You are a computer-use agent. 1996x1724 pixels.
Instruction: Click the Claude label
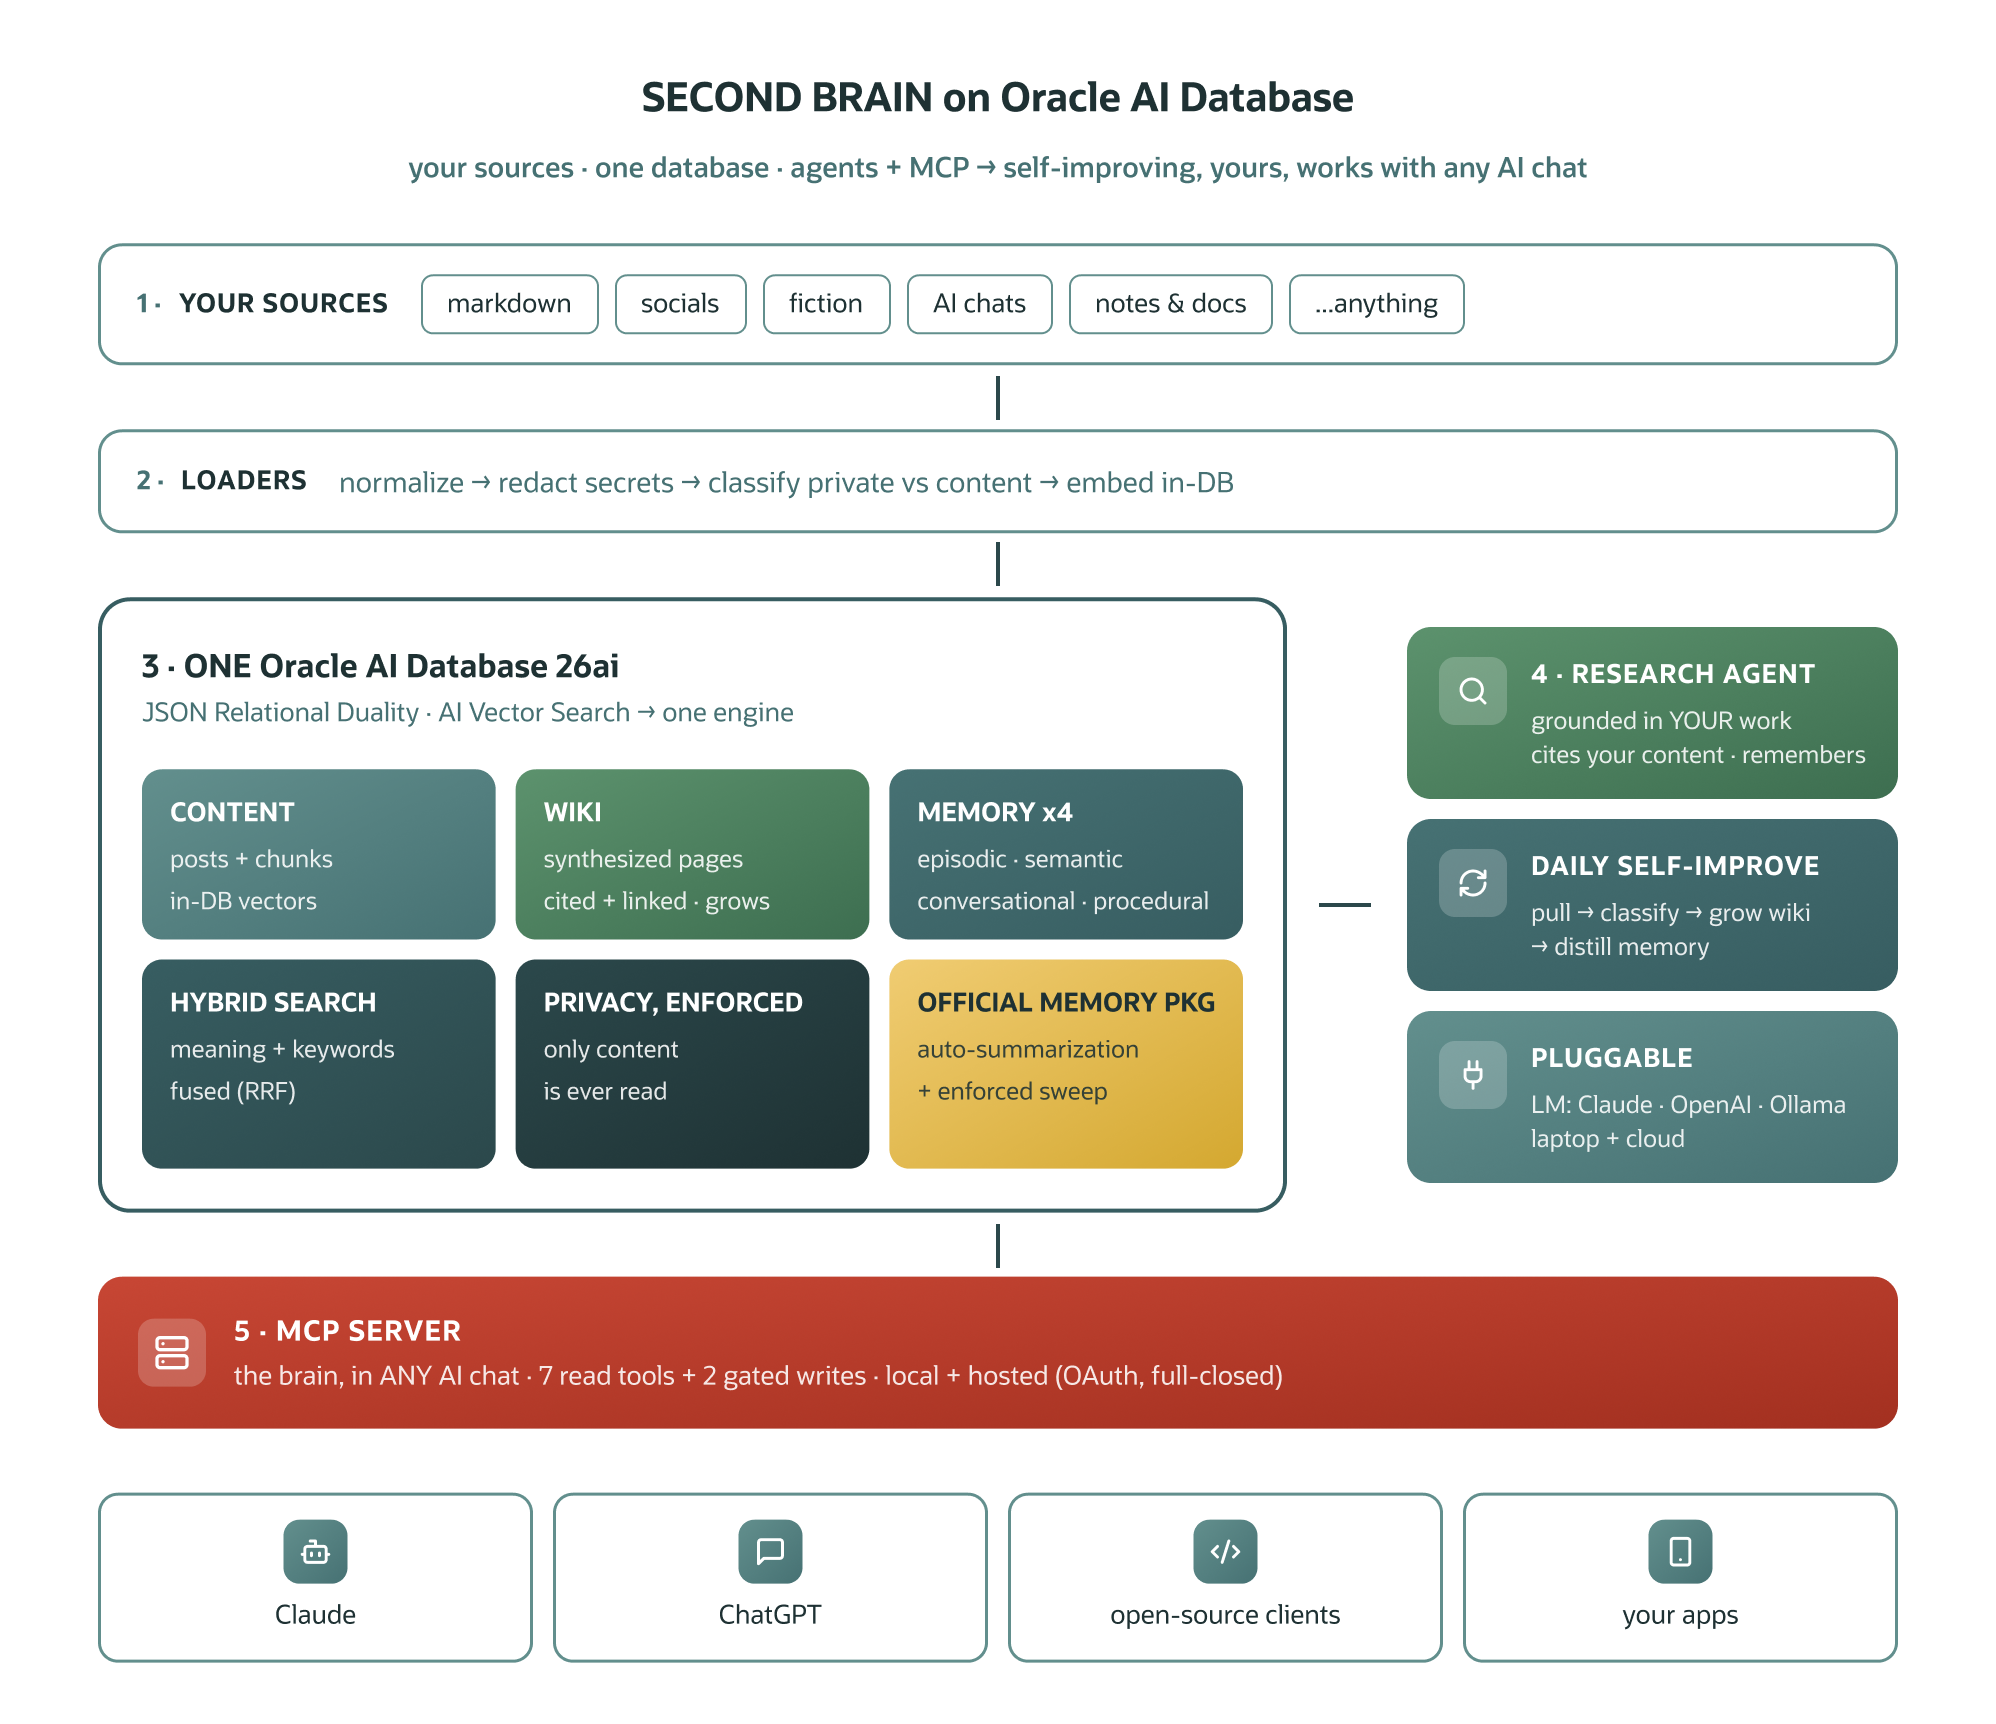[315, 1615]
